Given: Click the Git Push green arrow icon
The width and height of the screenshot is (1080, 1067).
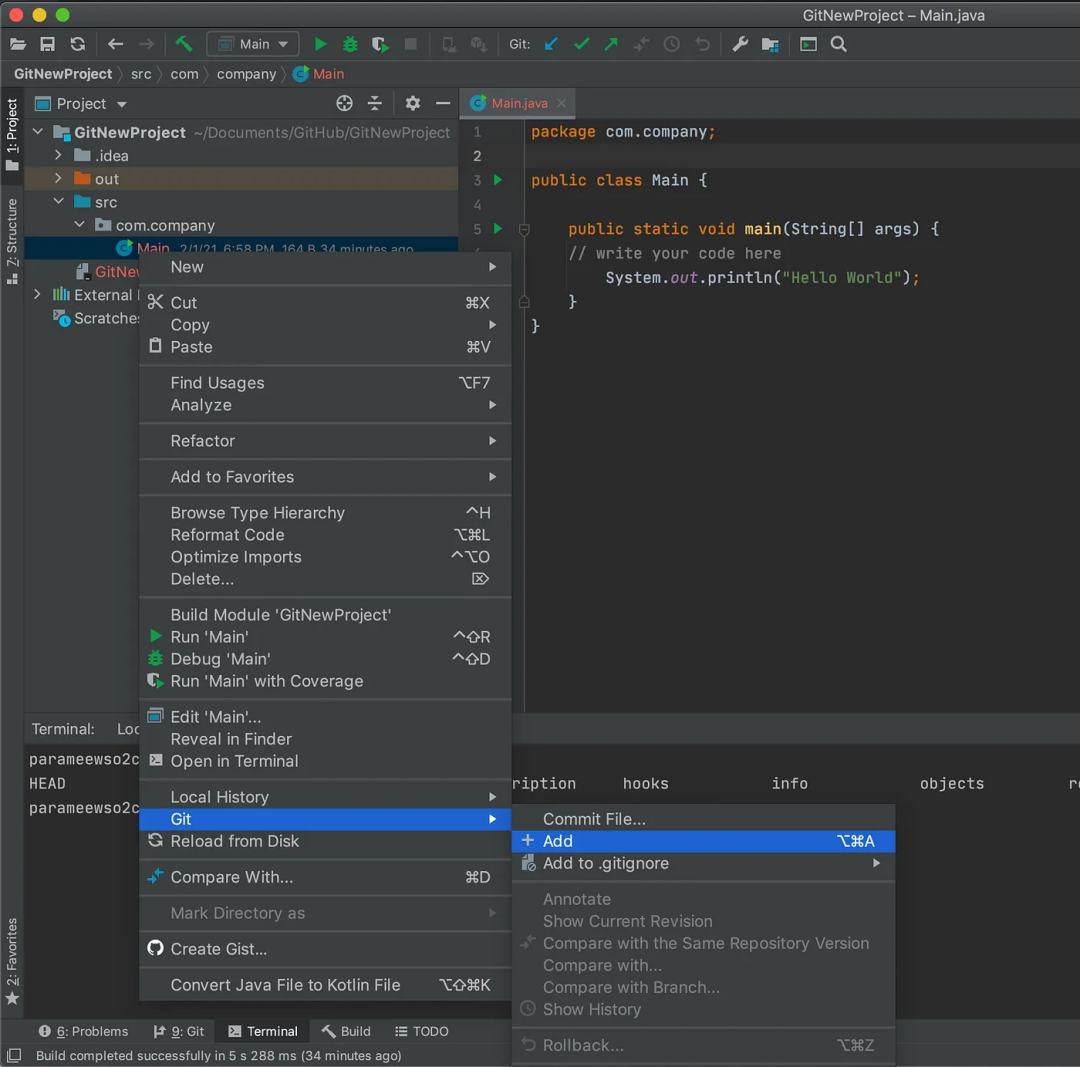Looking at the screenshot, I should pyautogui.click(x=611, y=45).
